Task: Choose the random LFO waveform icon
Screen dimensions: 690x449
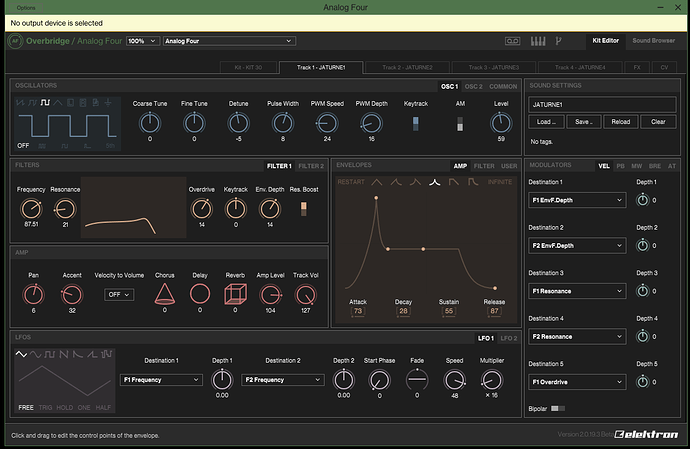Action: [106, 354]
